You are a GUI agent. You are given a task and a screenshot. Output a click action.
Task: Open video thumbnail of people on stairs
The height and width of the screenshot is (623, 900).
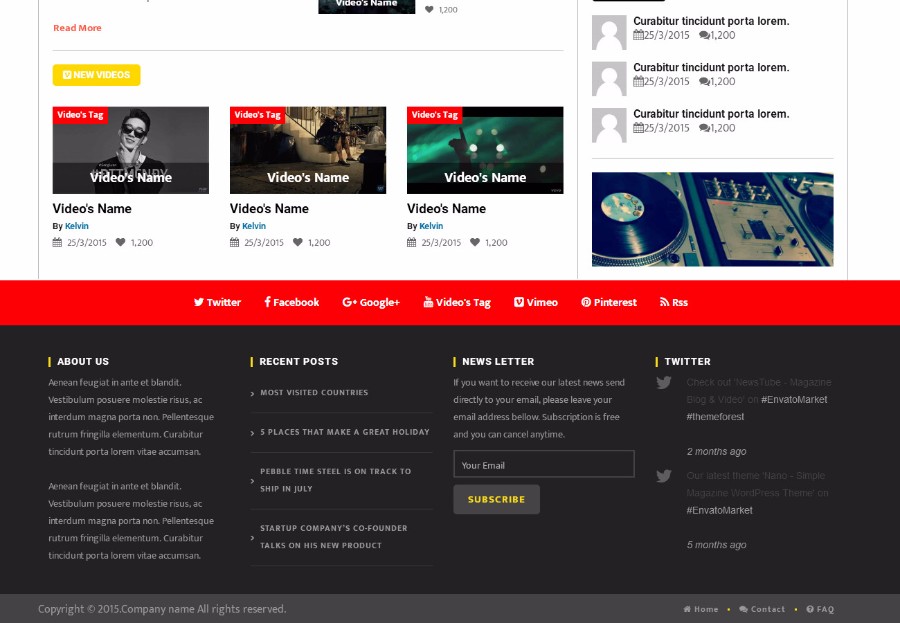(308, 150)
